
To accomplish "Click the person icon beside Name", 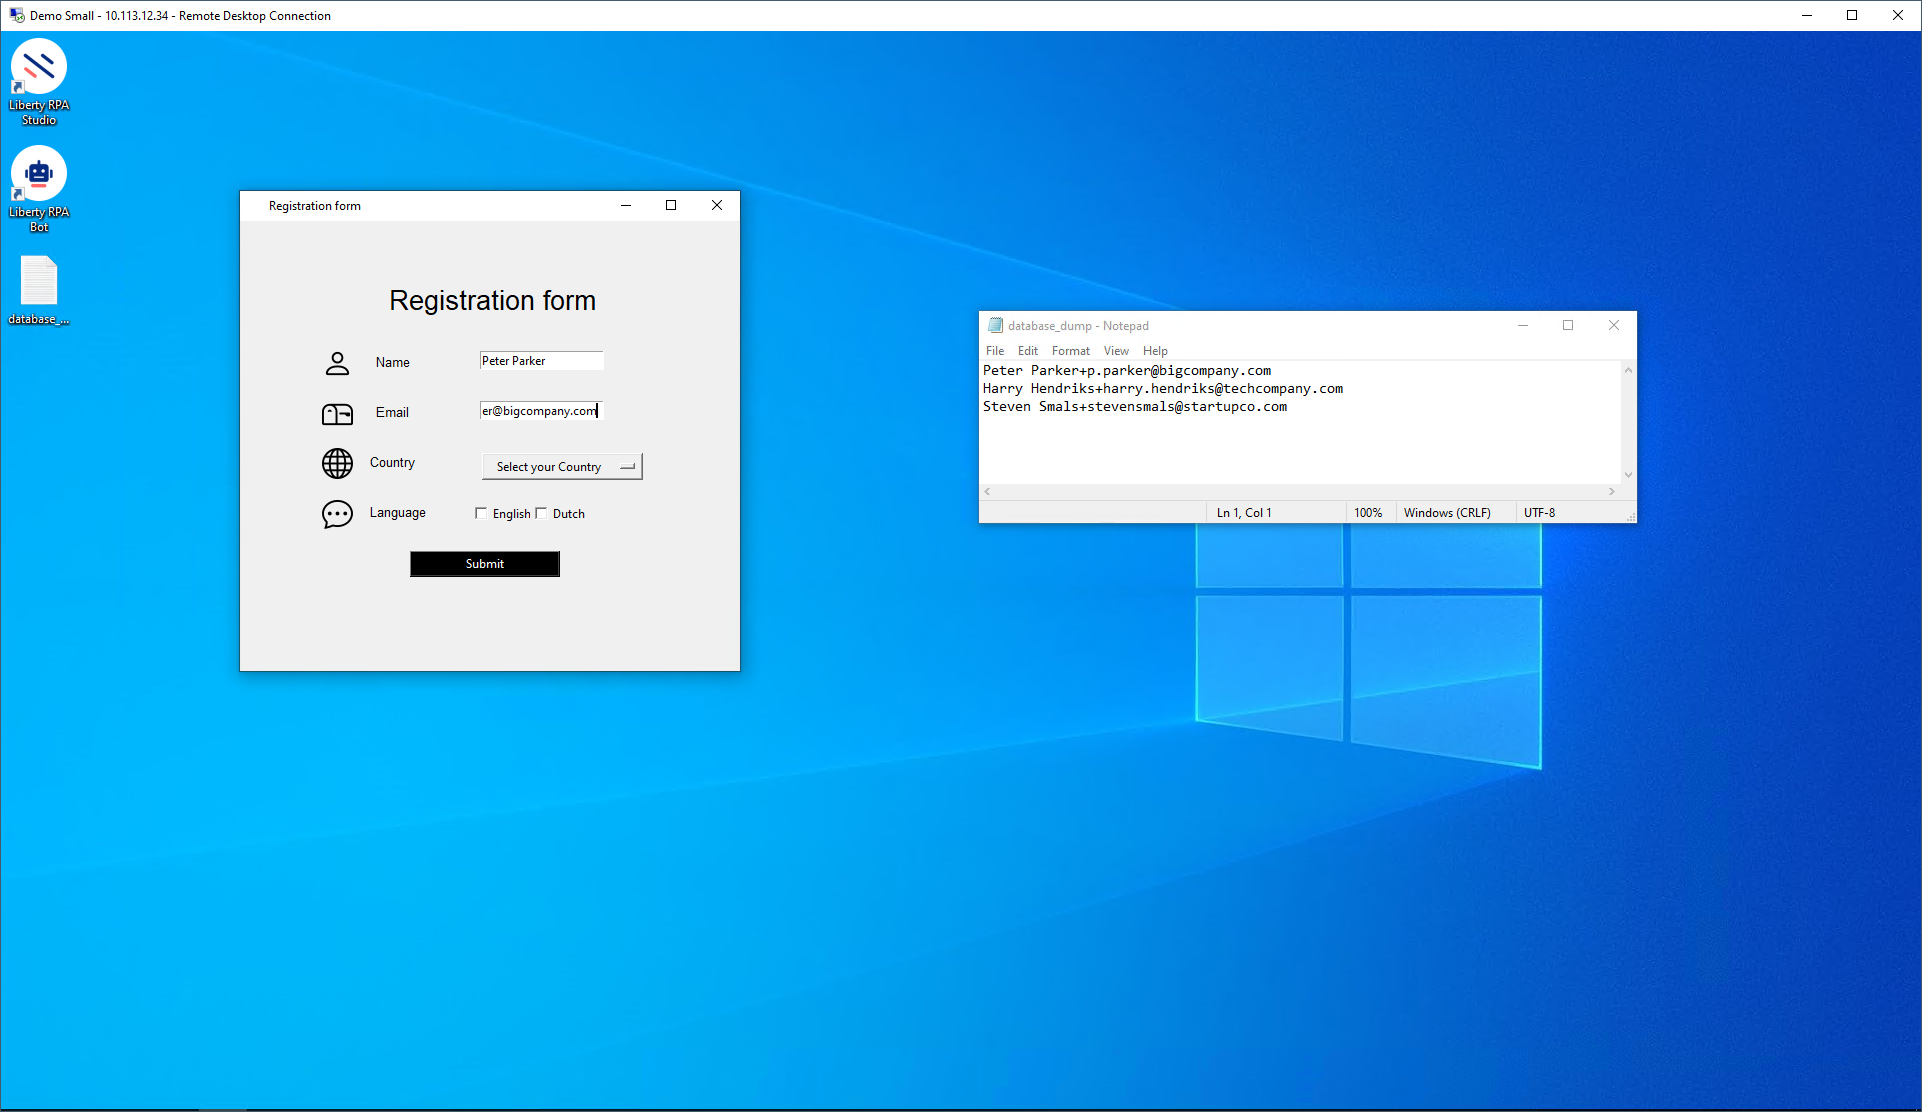I will [x=337, y=363].
